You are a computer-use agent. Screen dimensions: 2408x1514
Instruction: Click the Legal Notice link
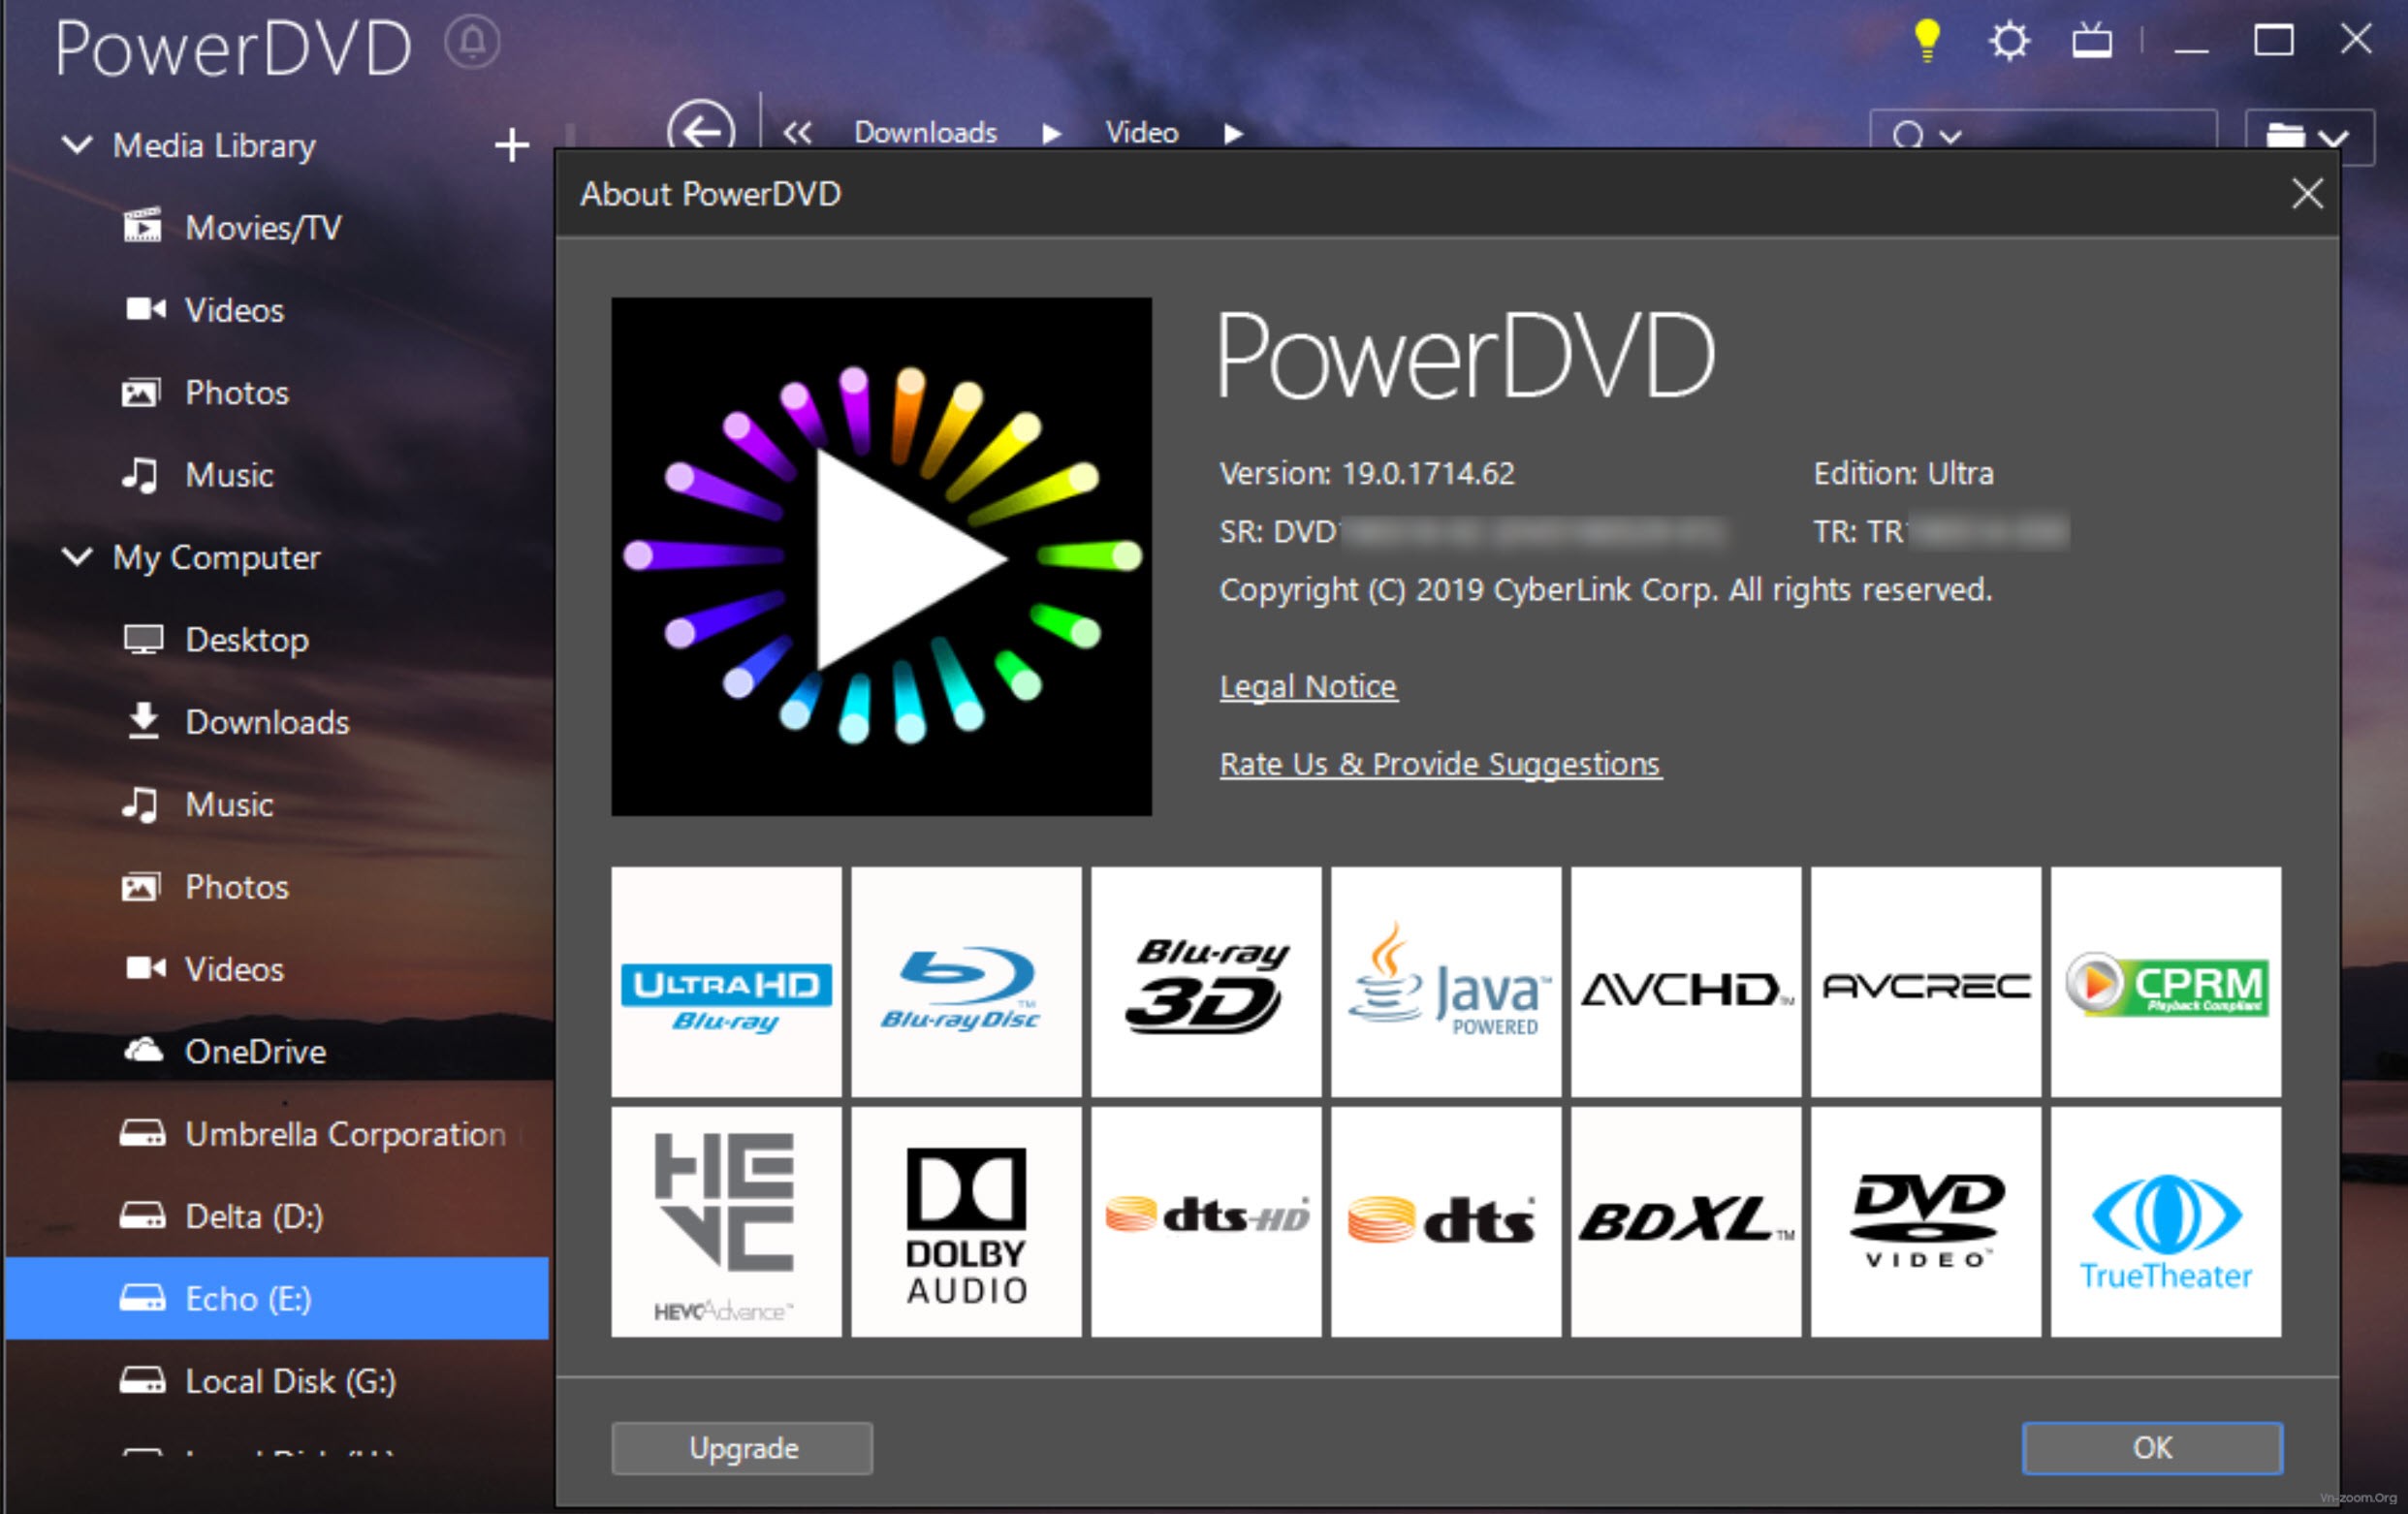(1308, 687)
